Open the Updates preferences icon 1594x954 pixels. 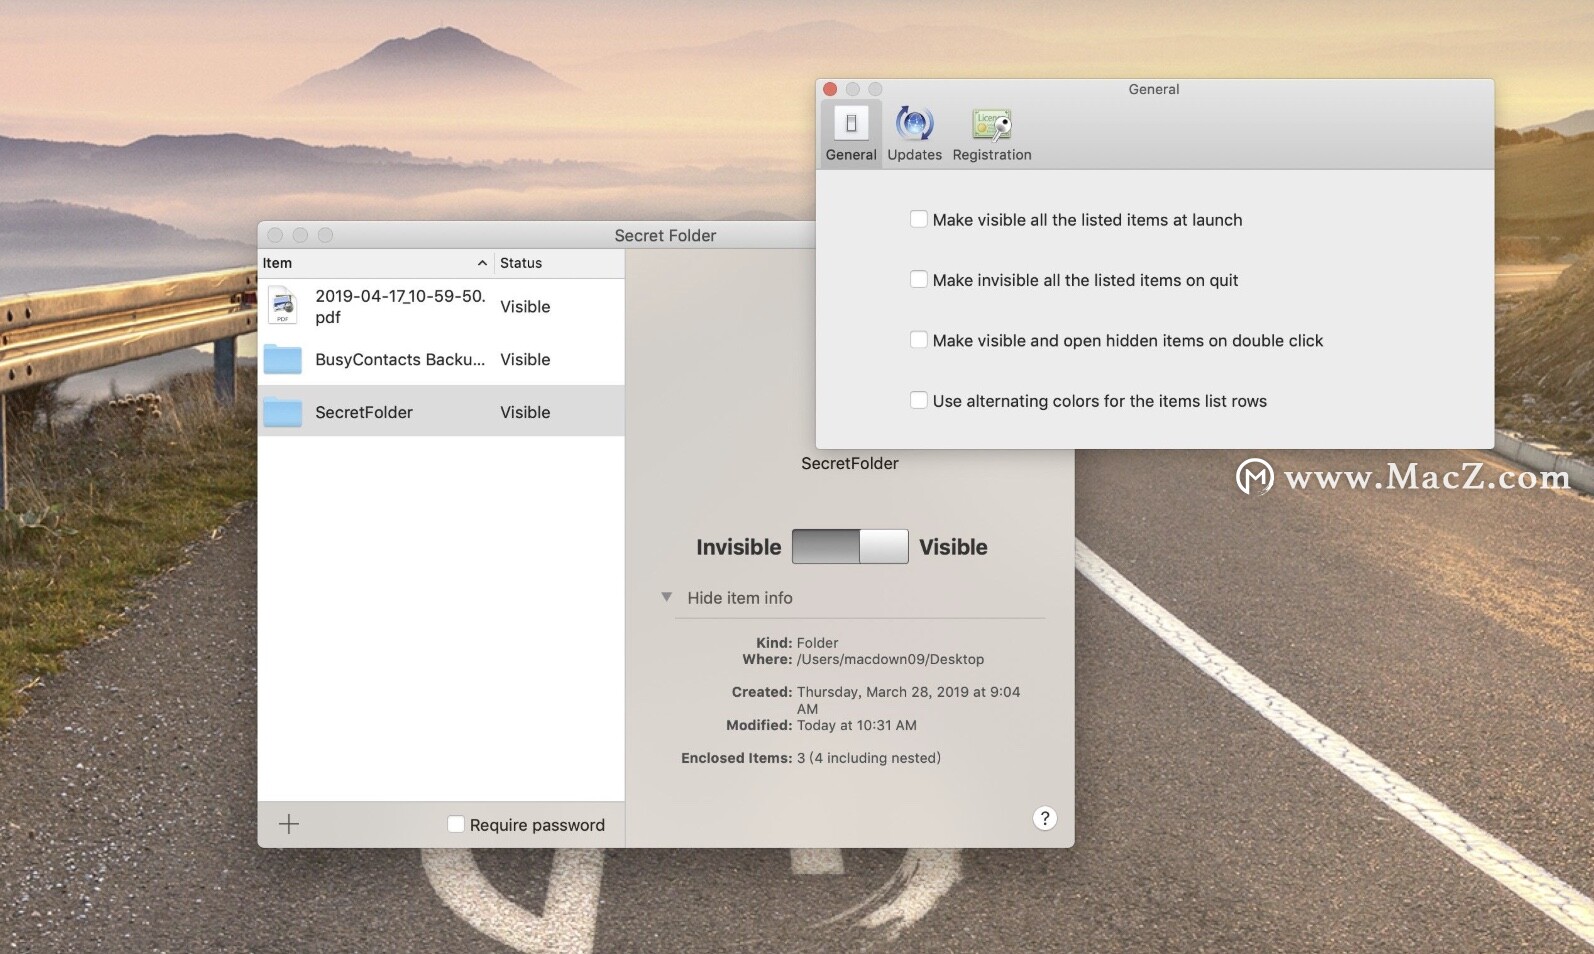click(x=914, y=124)
